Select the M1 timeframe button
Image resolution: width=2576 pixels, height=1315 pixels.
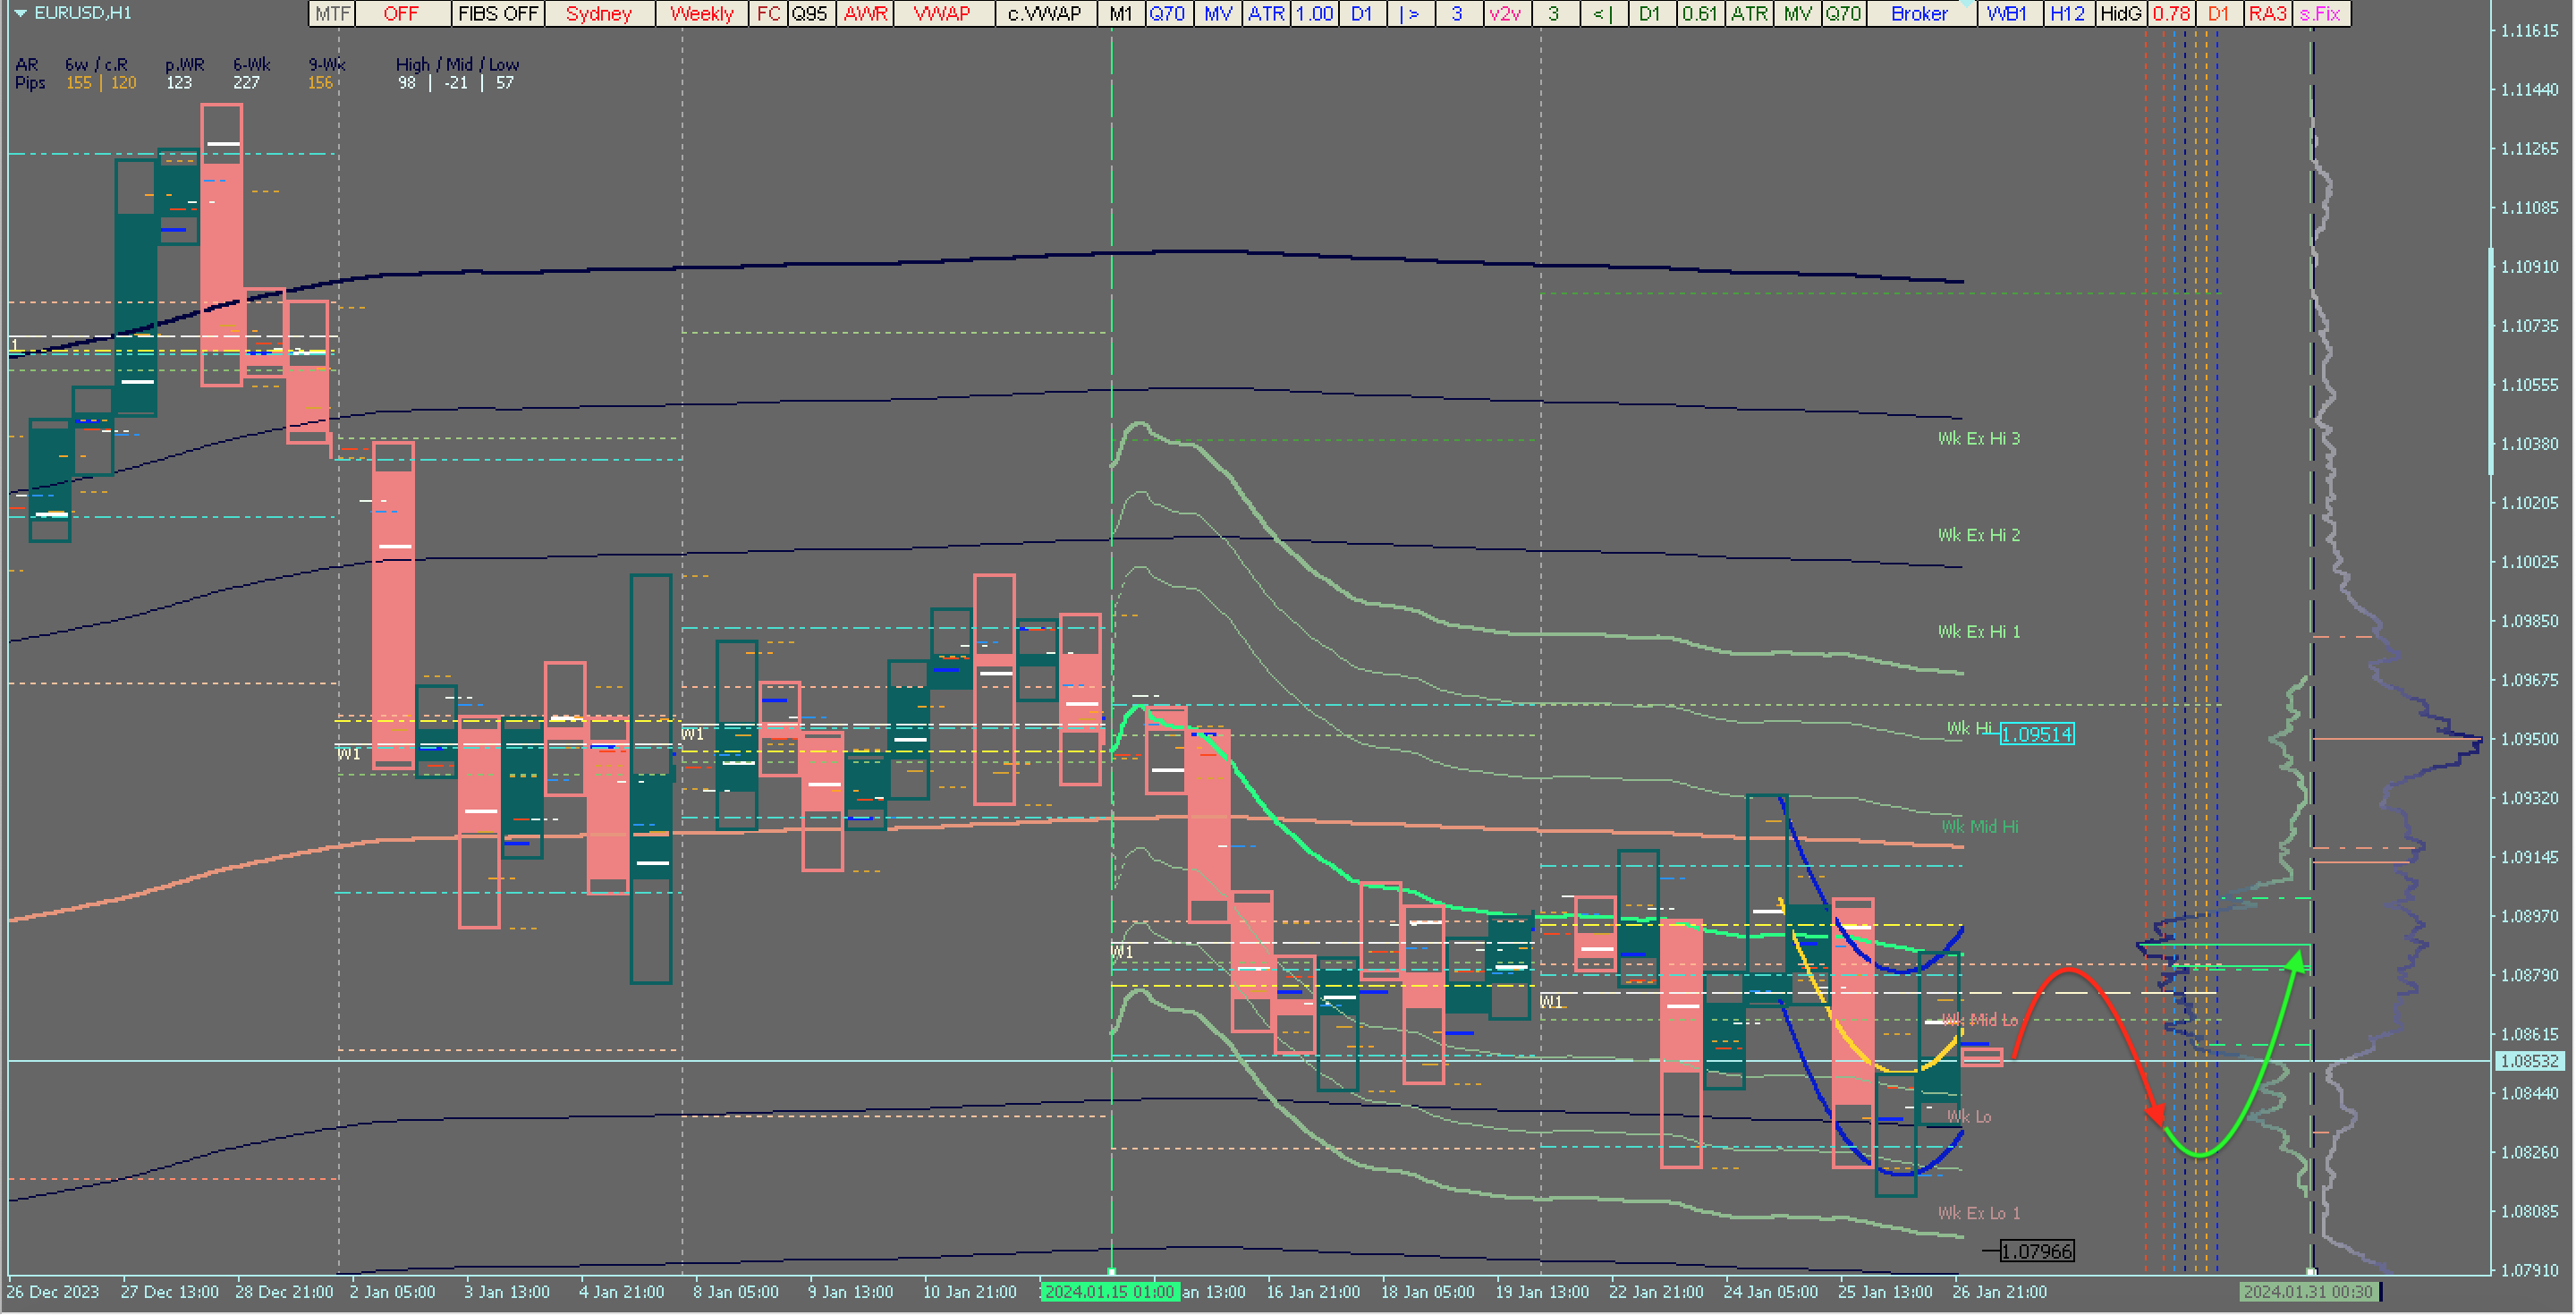[x=1120, y=14]
